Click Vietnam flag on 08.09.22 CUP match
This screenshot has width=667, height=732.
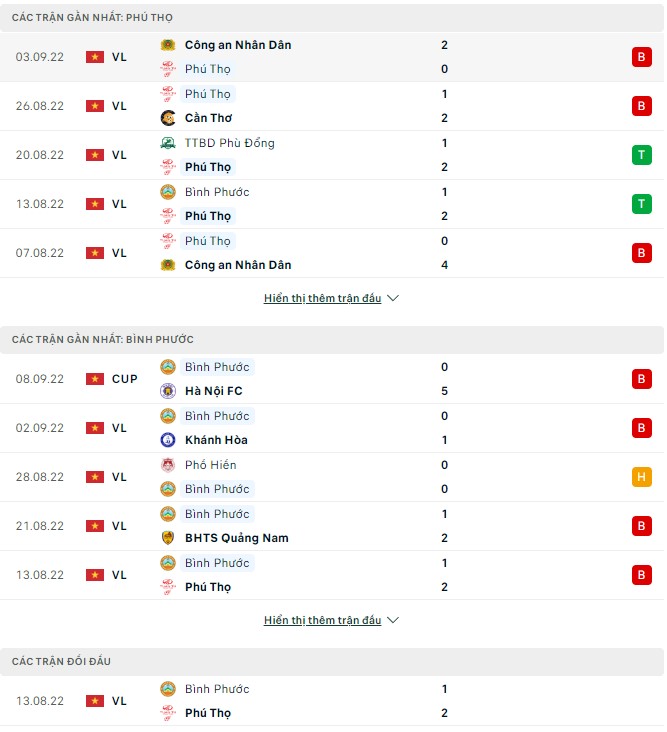pos(95,379)
